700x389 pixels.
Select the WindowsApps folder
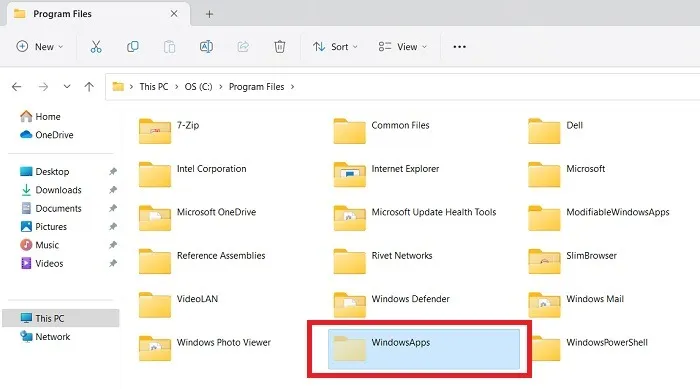[424, 349]
